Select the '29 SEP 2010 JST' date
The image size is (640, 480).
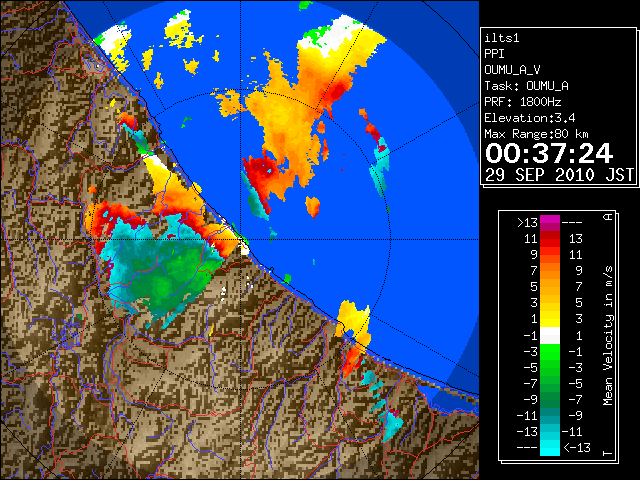pos(559,175)
